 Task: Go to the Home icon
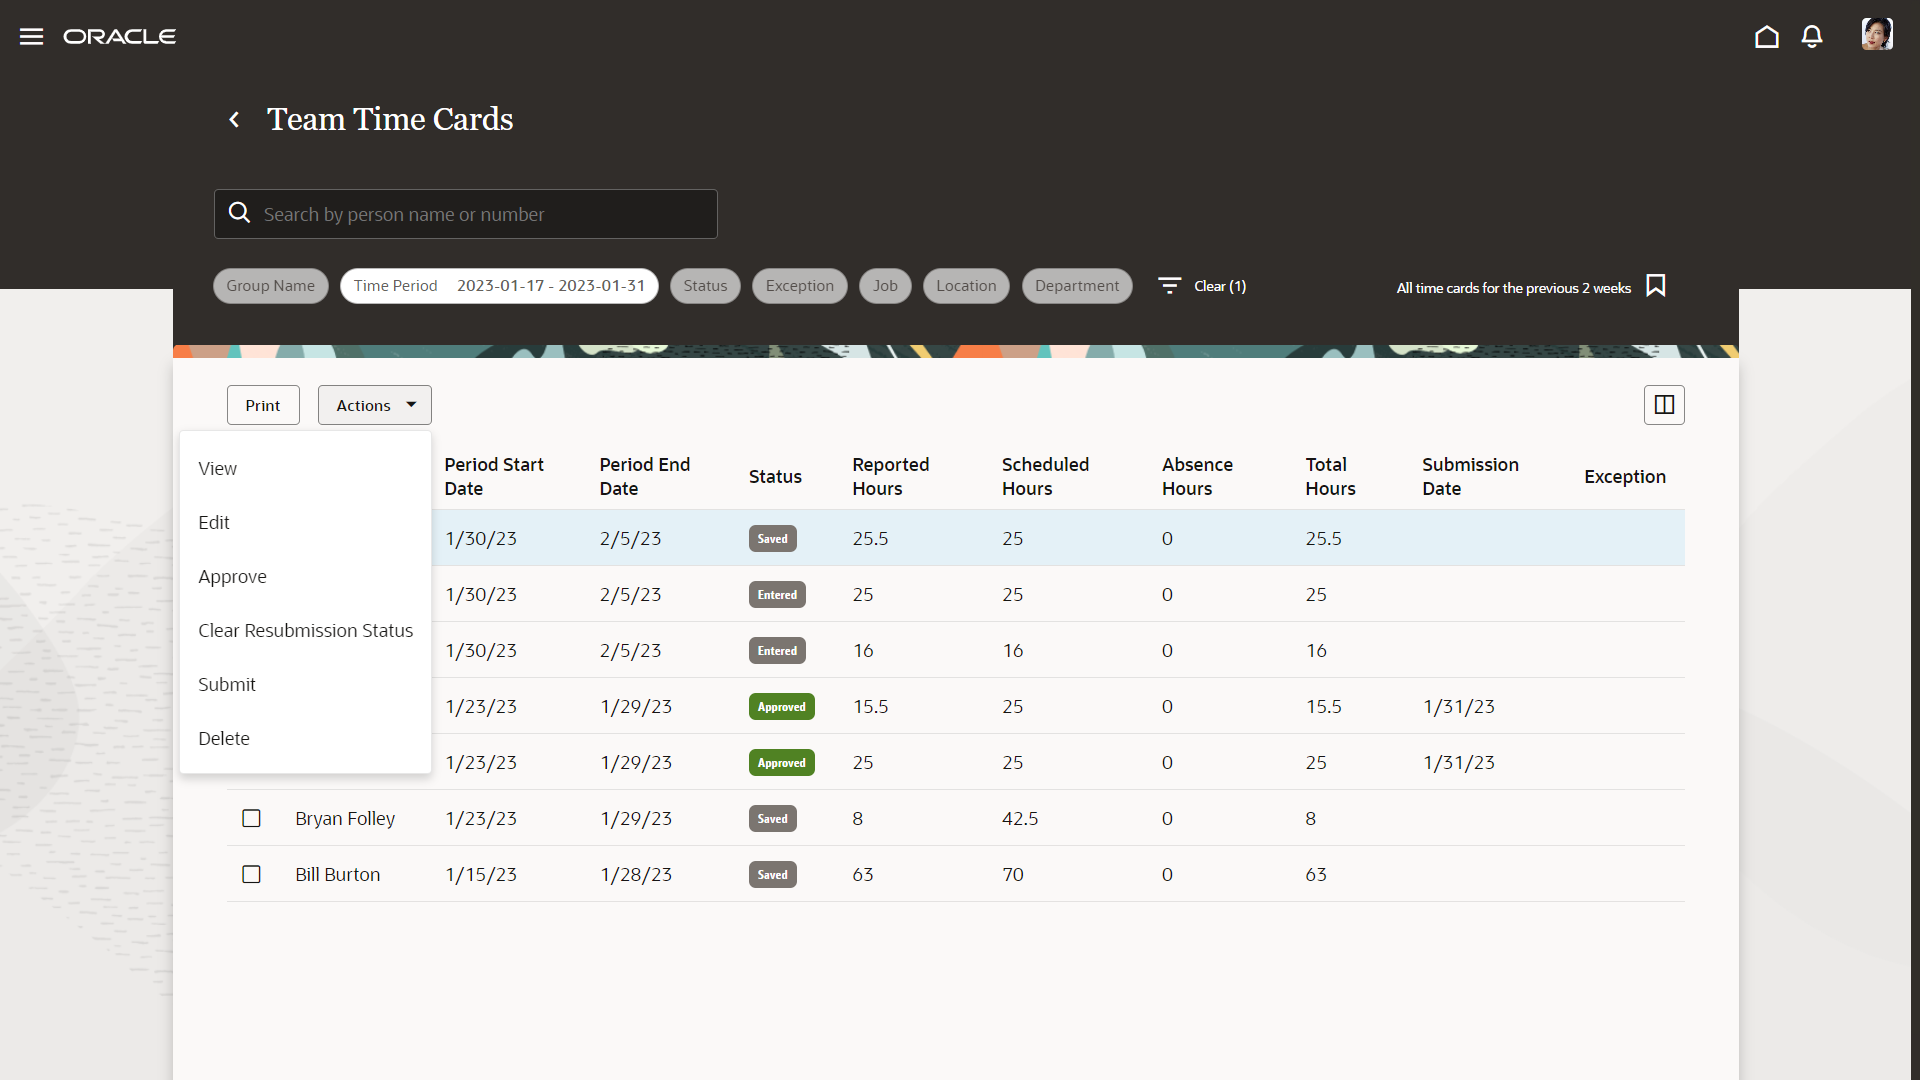pos(1766,37)
